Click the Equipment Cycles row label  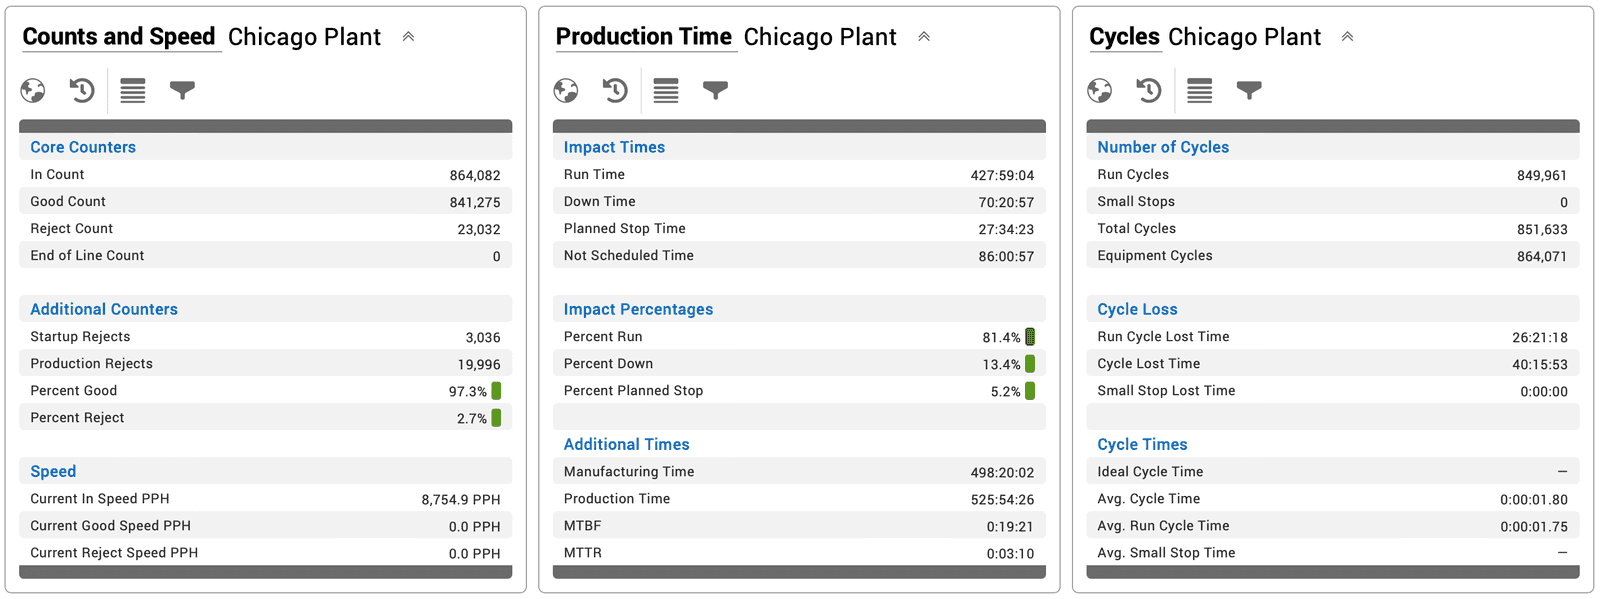1155,255
